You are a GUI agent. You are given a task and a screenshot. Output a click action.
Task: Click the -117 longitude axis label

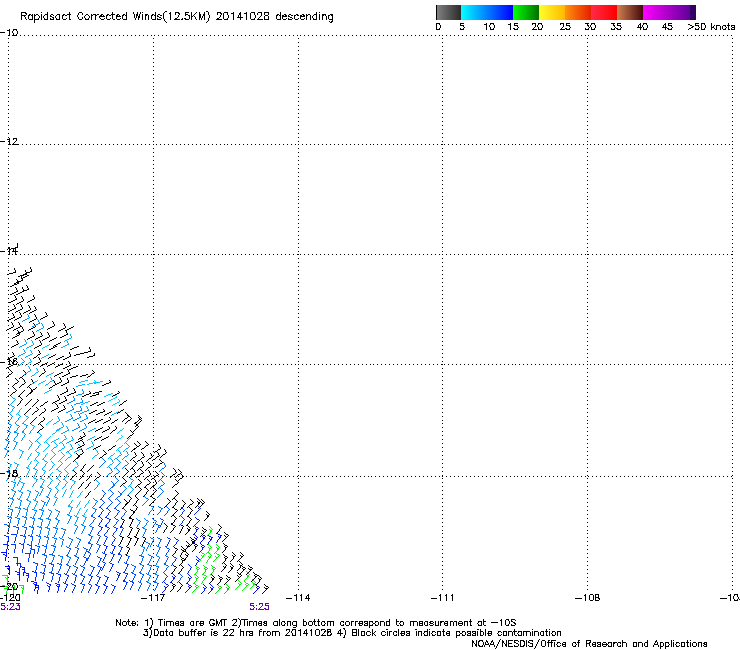point(153,598)
